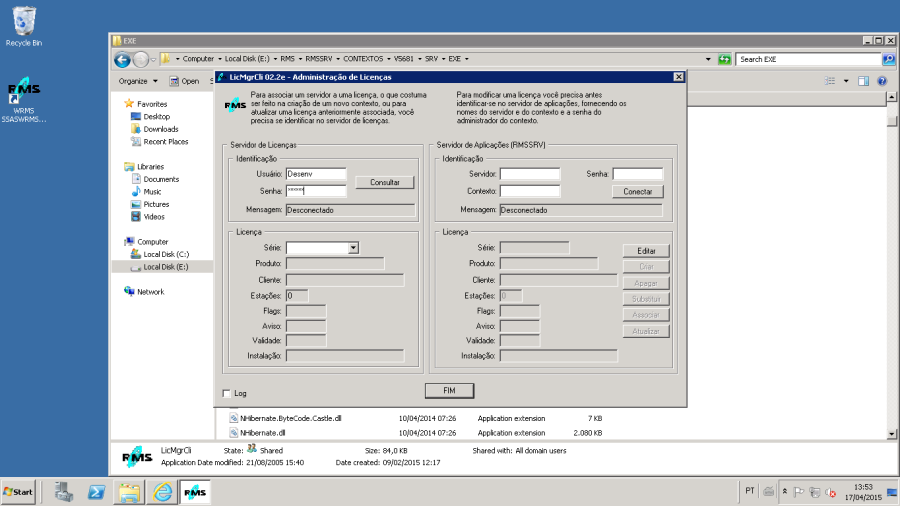900x506 pixels.
Task: Click Computer in the address breadcrumb
Action: (198, 59)
